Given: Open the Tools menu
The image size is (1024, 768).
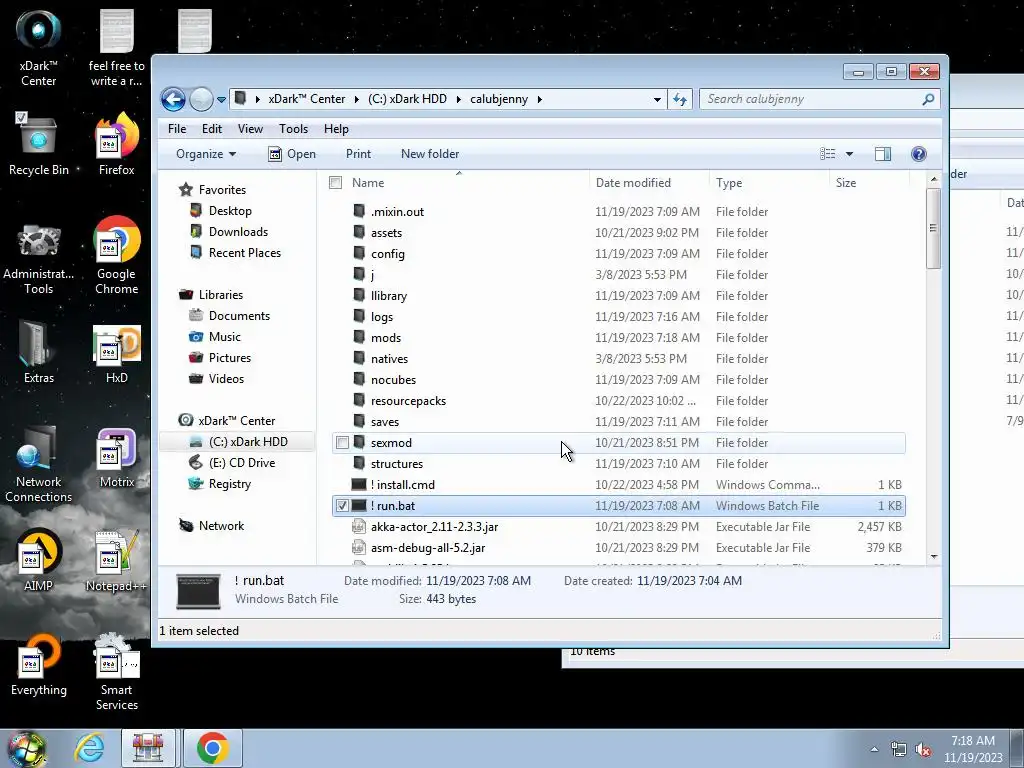Looking at the screenshot, I should (293, 129).
